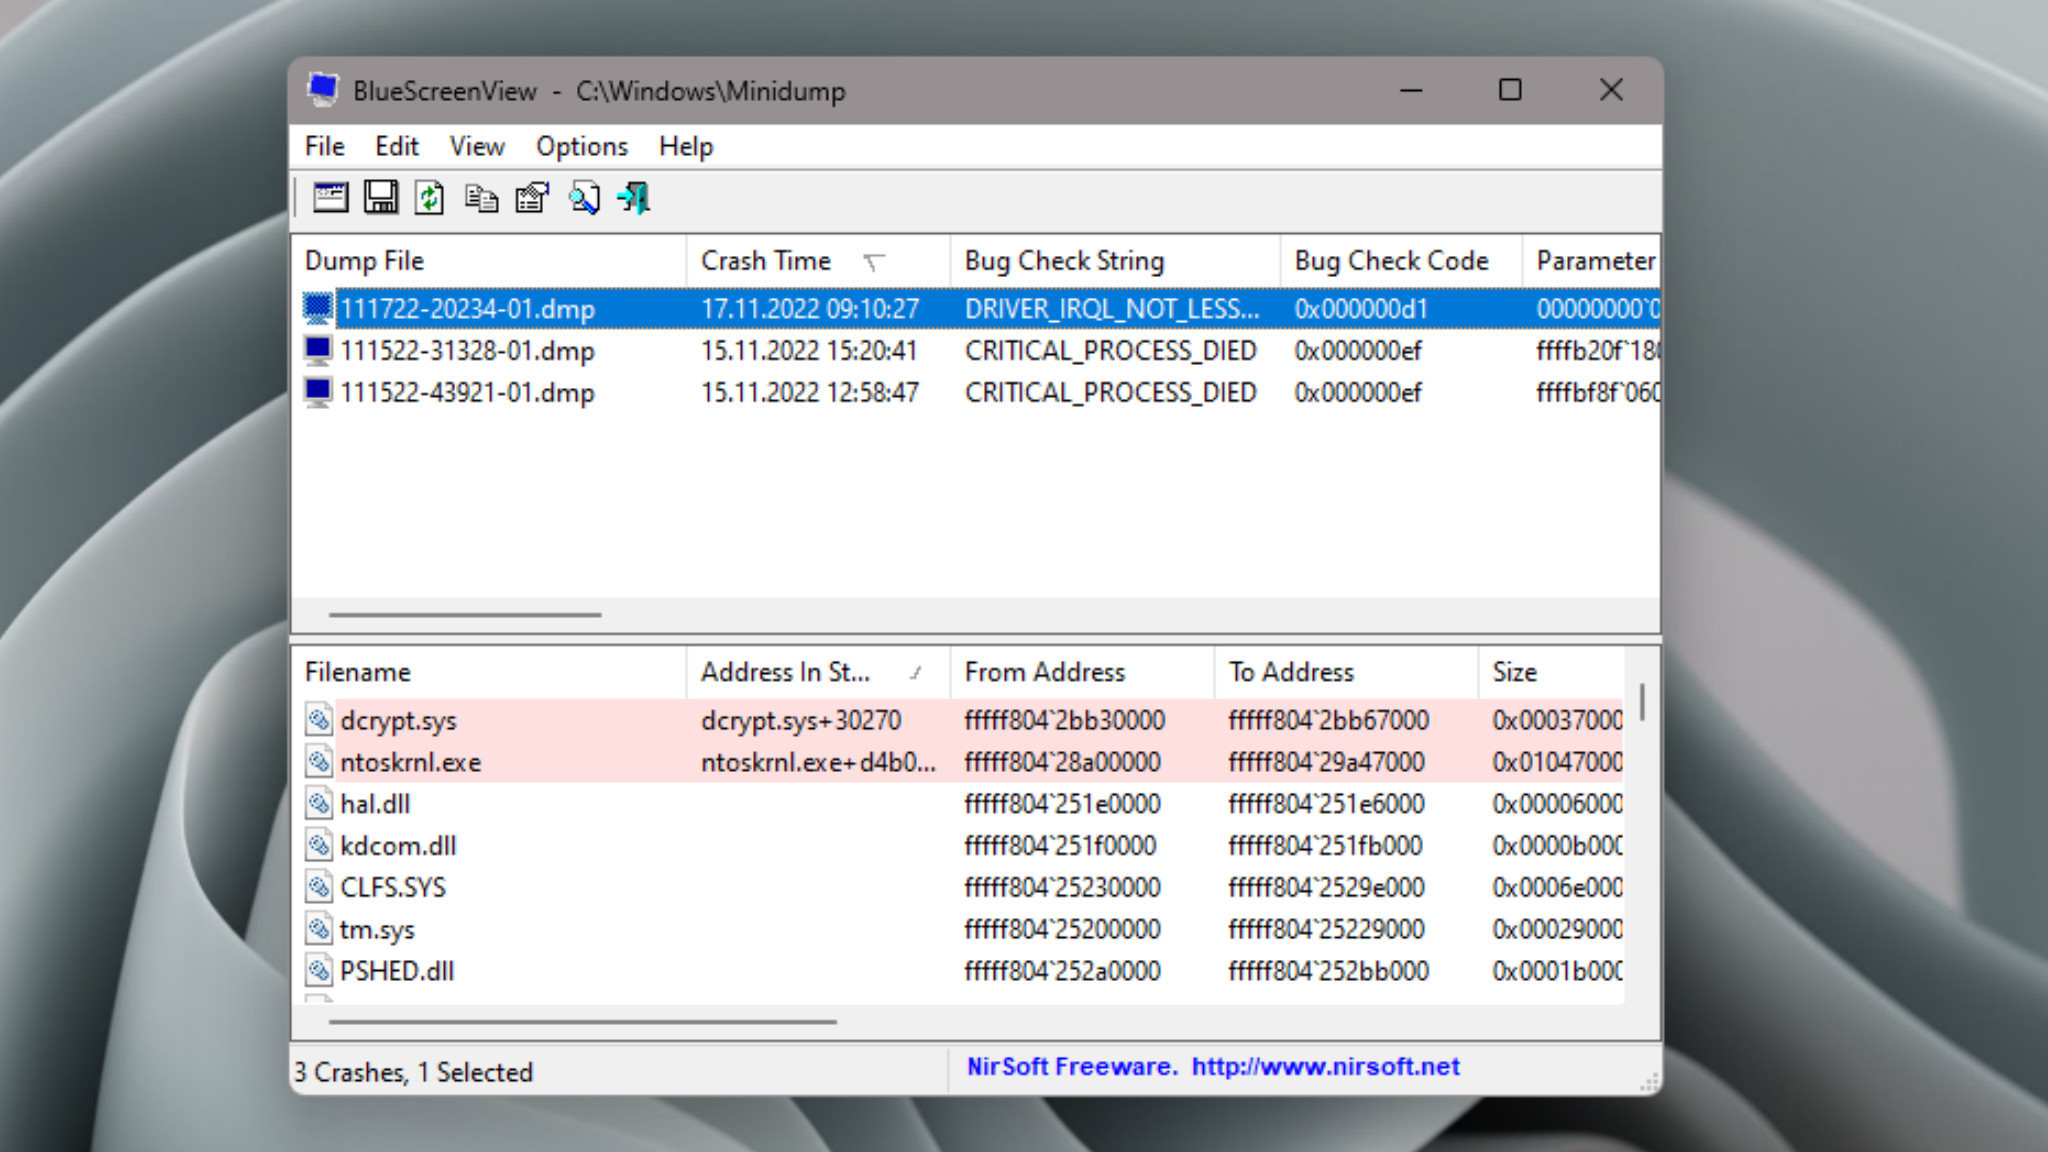Viewport: 2048px width, 1152px height.
Task: Open the View menu
Action: (476, 146)
